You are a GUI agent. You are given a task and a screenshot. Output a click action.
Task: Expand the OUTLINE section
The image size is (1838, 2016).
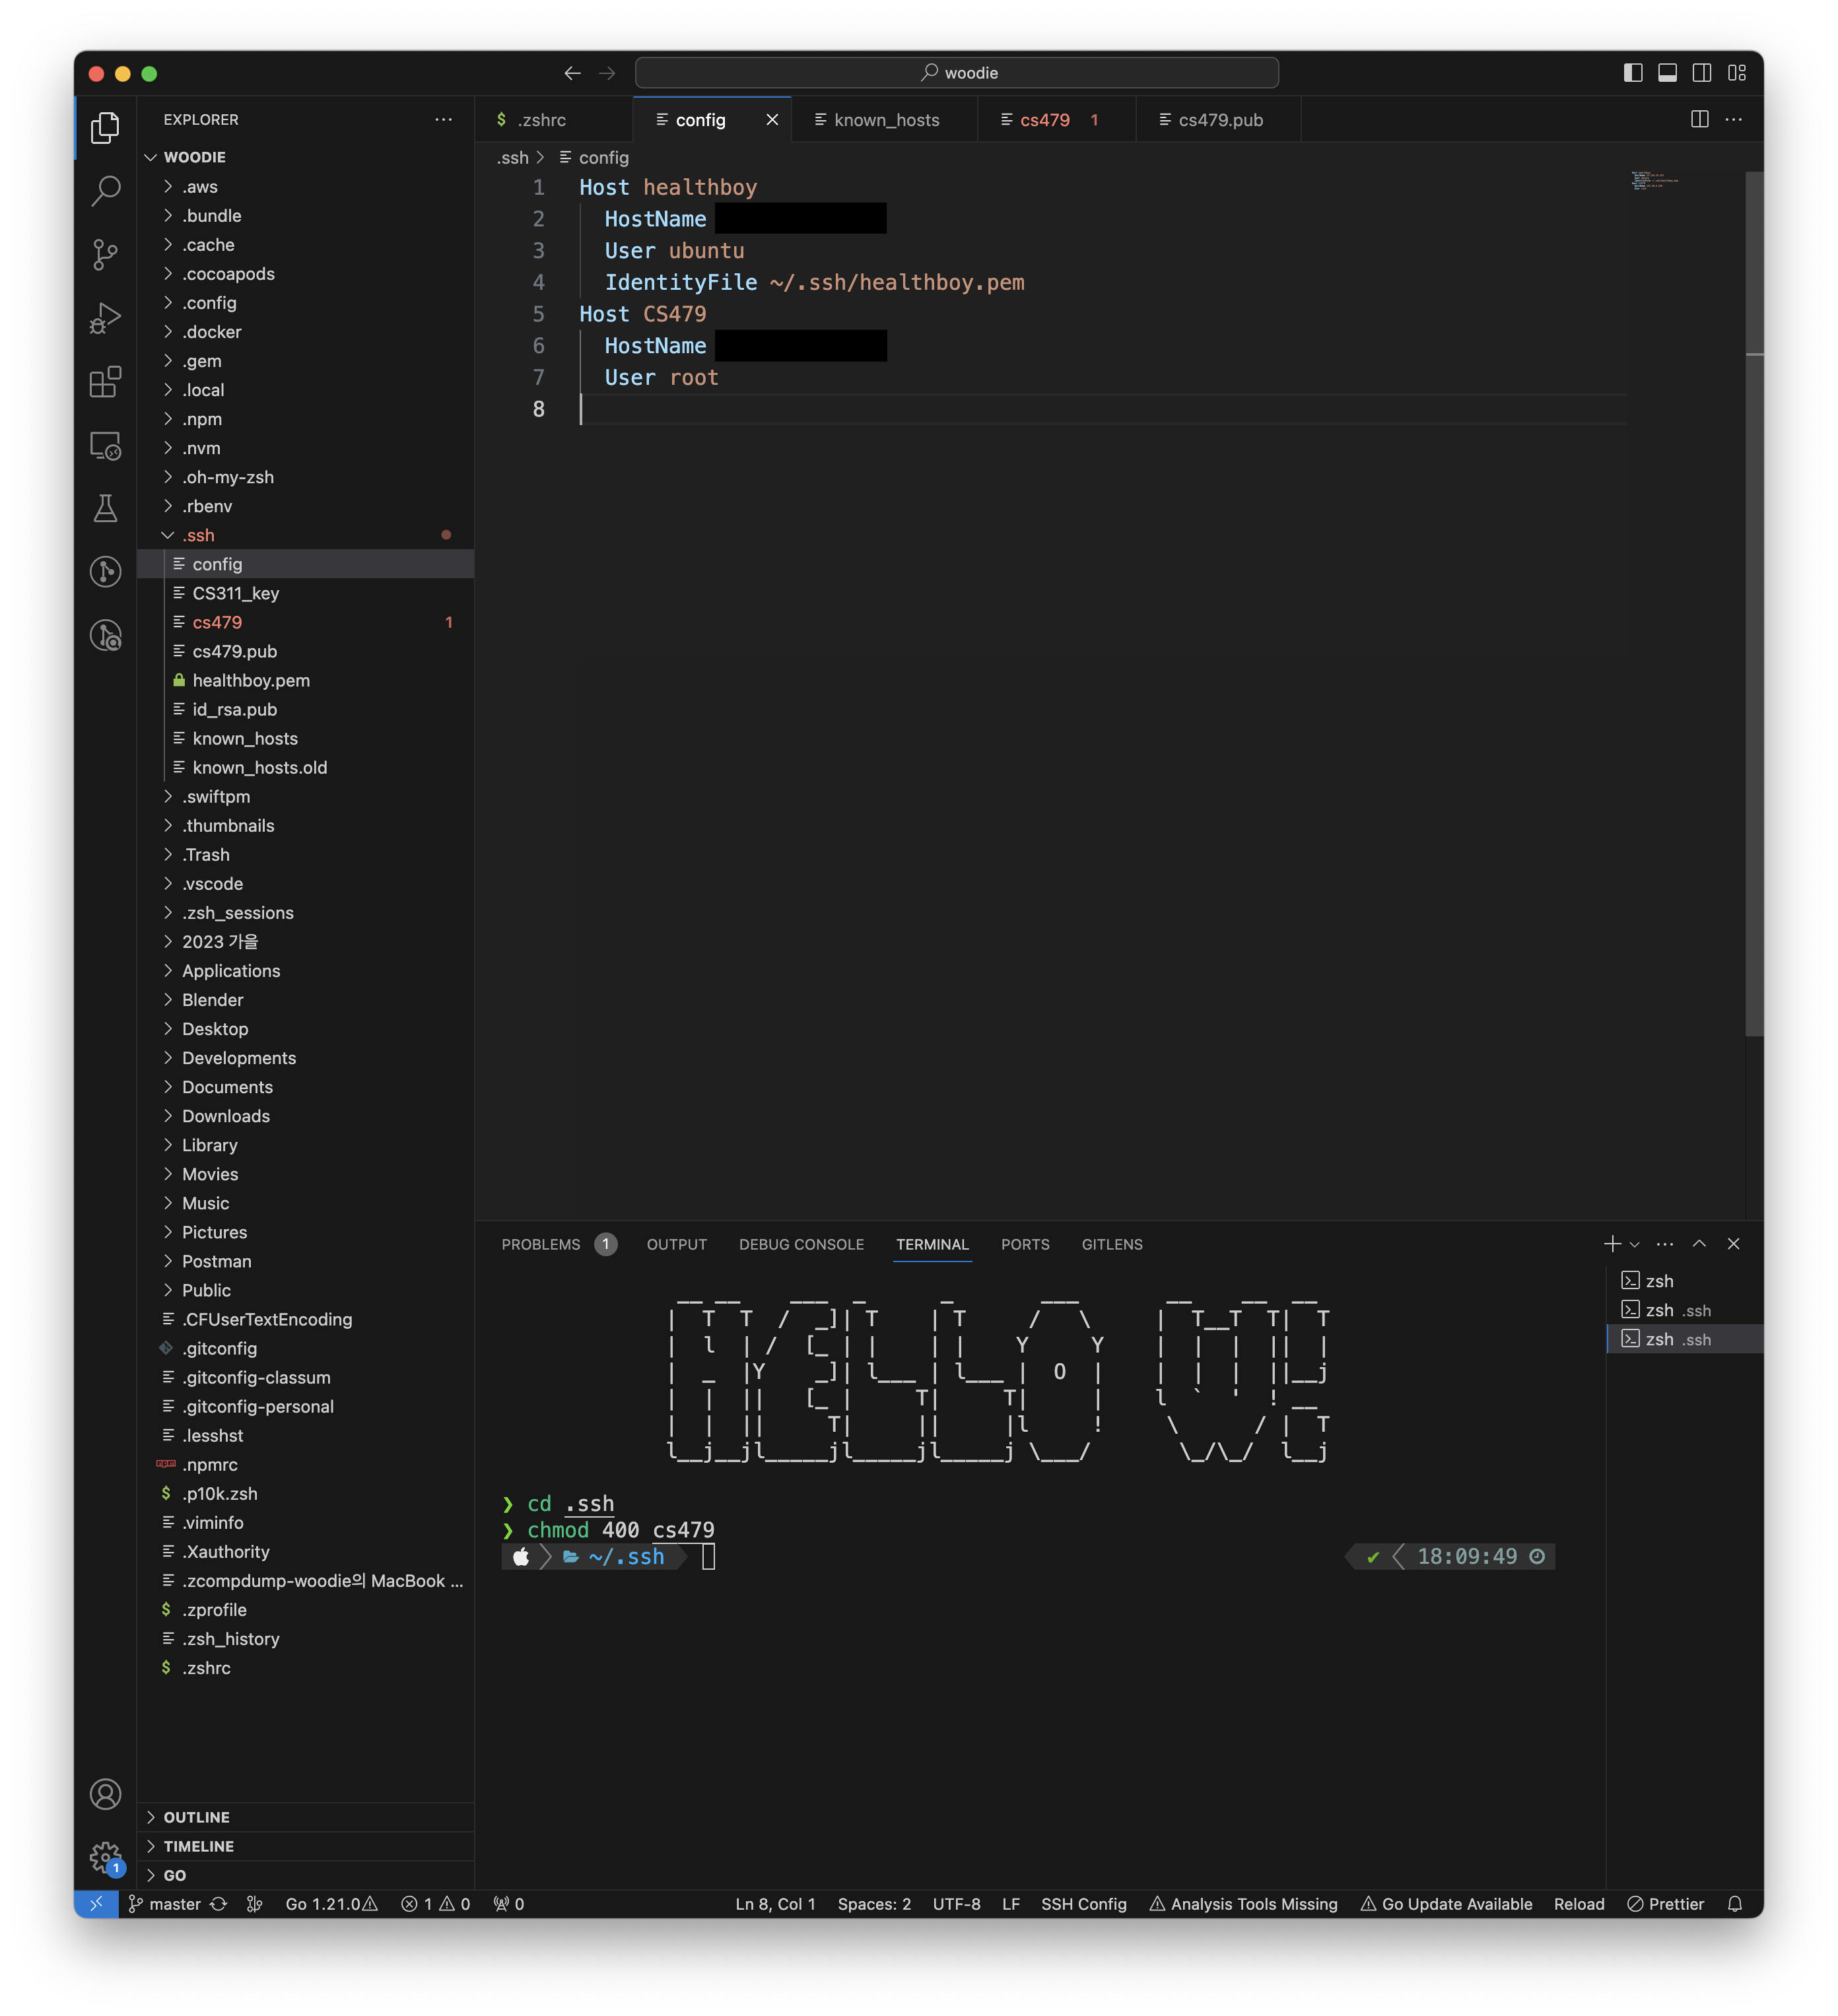197,1817
